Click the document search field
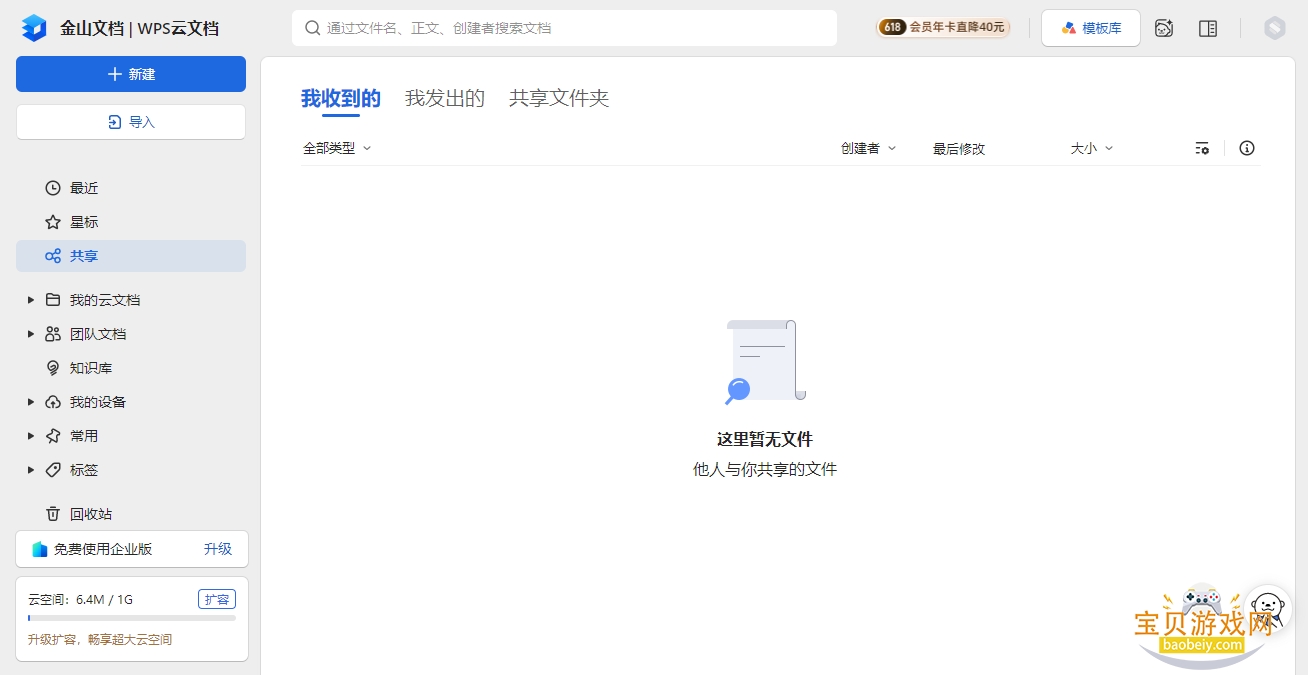This screenshot has width=1308, height=675. tap(564, 28)
